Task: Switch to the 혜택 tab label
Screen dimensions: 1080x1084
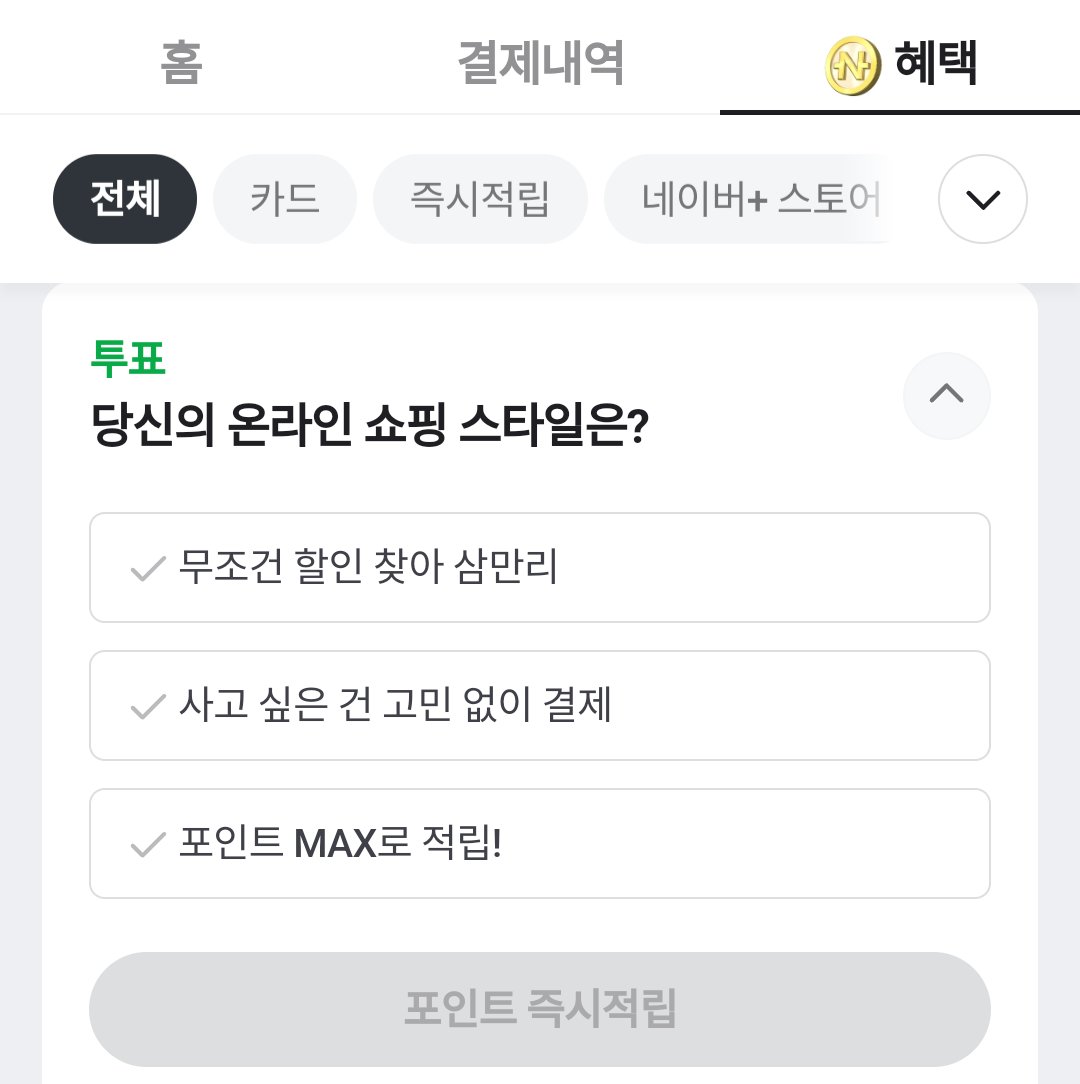Action: pos(936,63)
